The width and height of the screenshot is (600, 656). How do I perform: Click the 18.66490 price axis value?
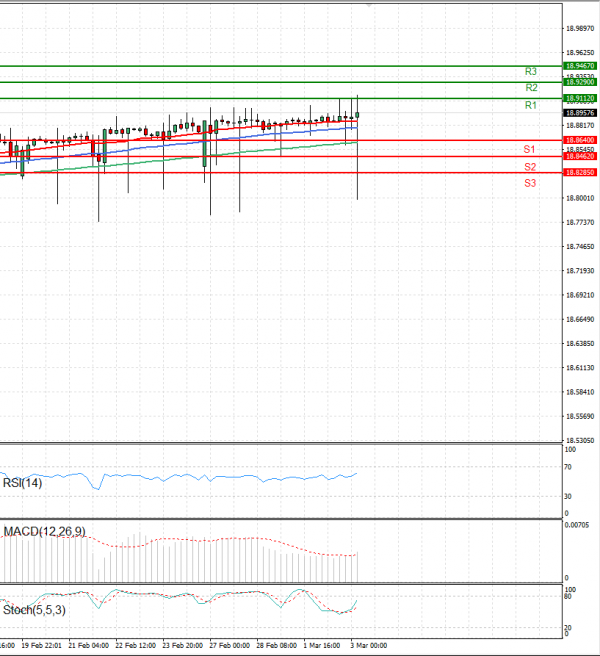[x=580, y=320]
